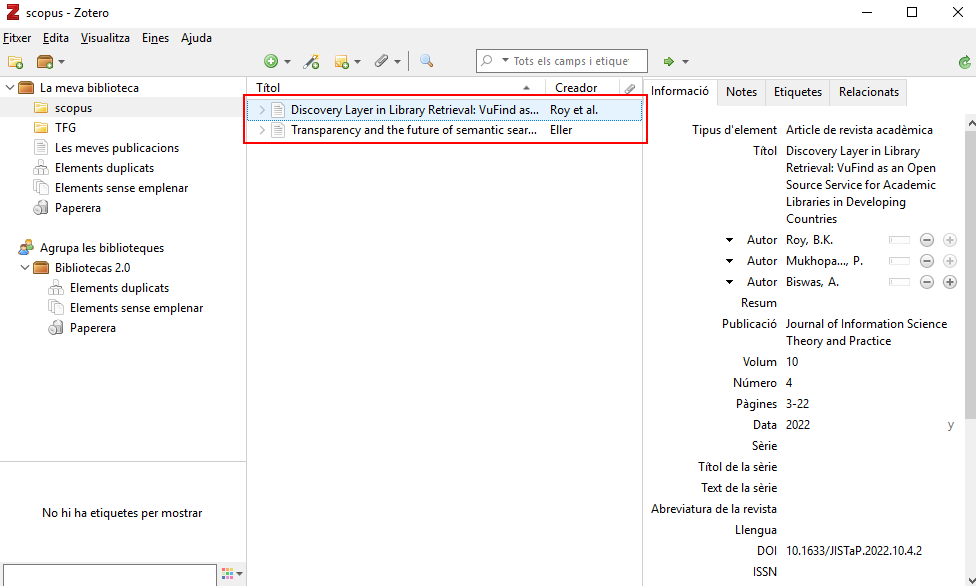Sort by Títol column header
Viewport: 976px width, 586px height.
coord(396,88)
